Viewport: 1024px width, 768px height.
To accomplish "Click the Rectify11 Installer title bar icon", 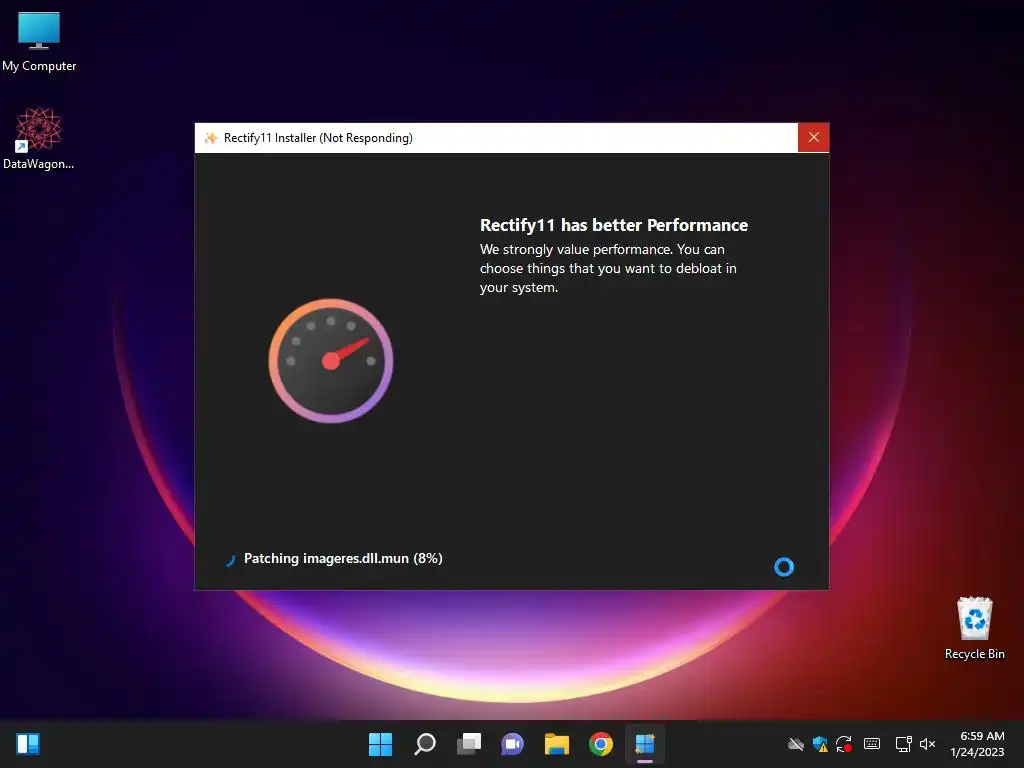I will 210,138.
